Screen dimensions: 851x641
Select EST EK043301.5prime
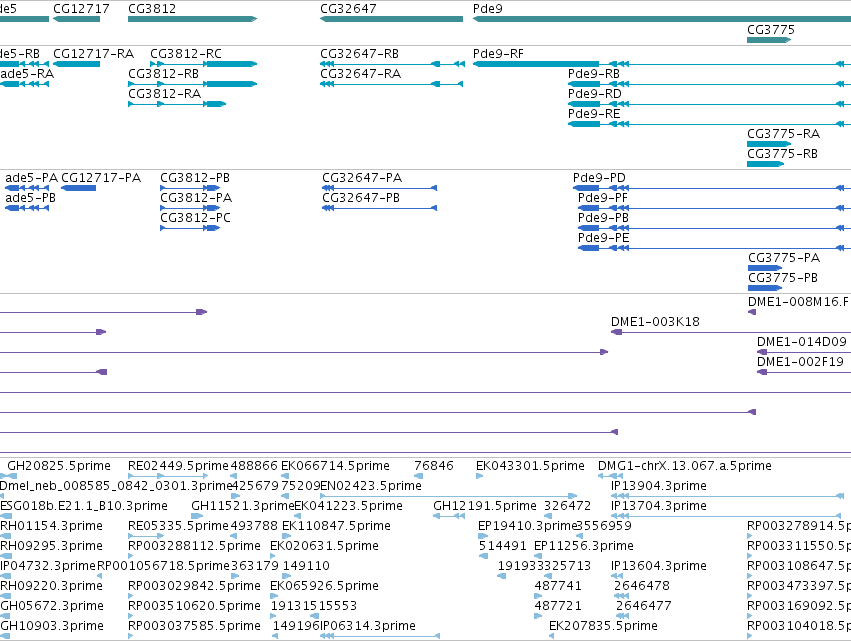[530, 466]
